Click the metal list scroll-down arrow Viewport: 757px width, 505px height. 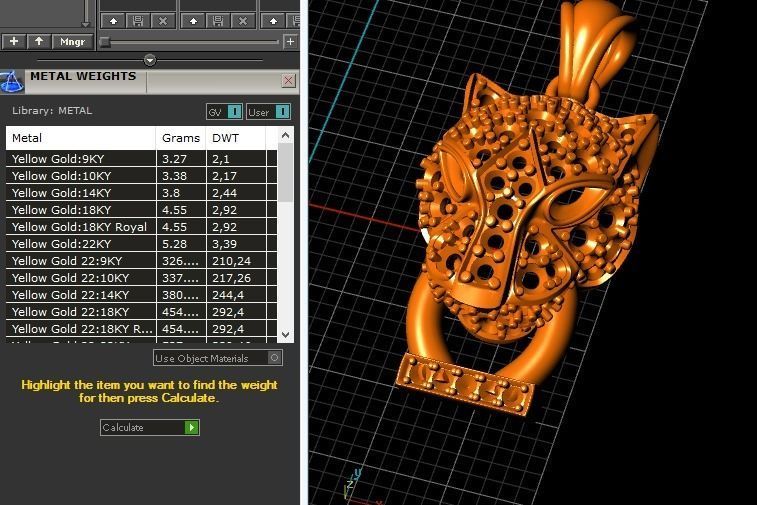click(x=285, y=335)
